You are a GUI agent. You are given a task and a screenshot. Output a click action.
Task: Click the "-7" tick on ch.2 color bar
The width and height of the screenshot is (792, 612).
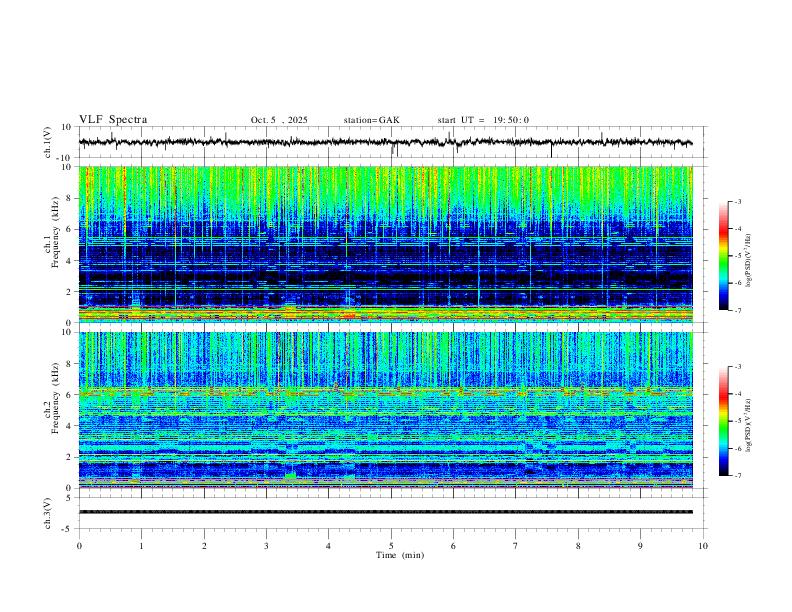[x=738, y=475]
